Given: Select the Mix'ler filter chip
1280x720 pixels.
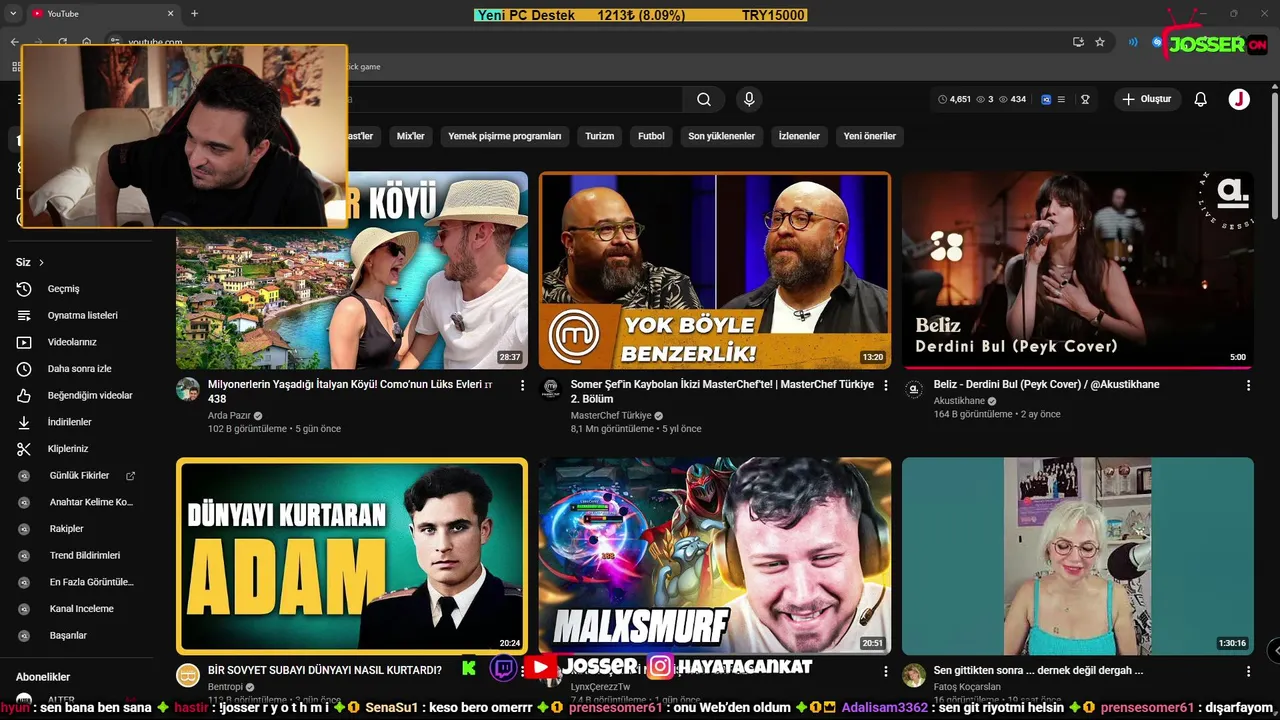Looking at the screenshot, I should (410, 136).
